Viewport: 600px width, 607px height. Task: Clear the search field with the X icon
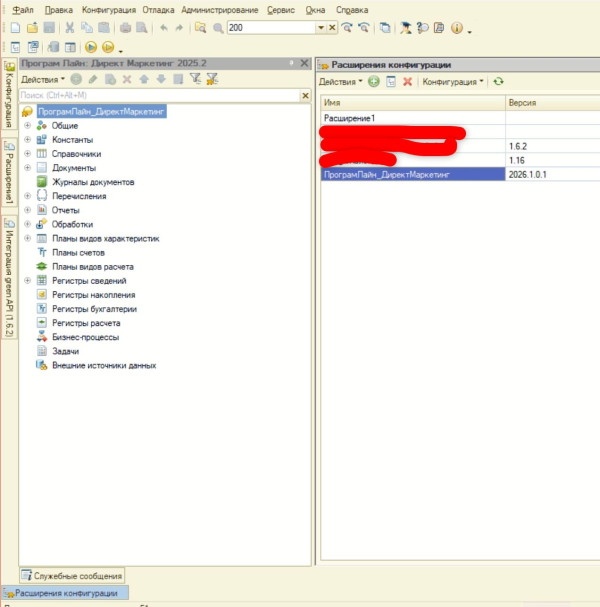coord(304,96)
